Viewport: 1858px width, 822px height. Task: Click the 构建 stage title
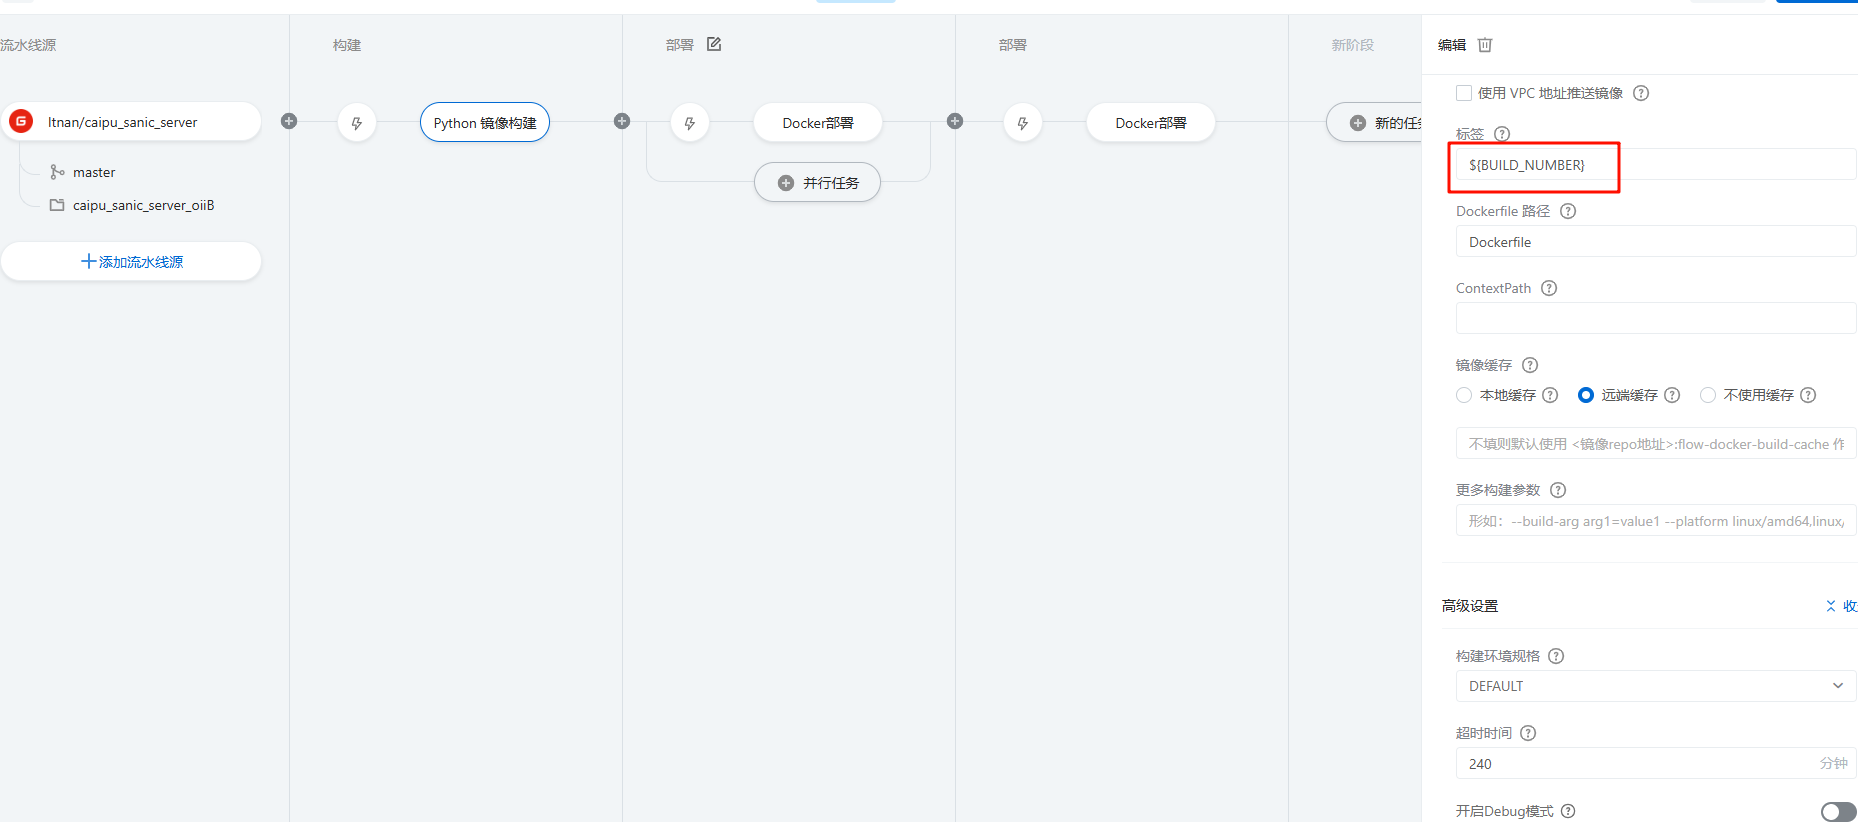pyautogui.click(x=347, y=45)
